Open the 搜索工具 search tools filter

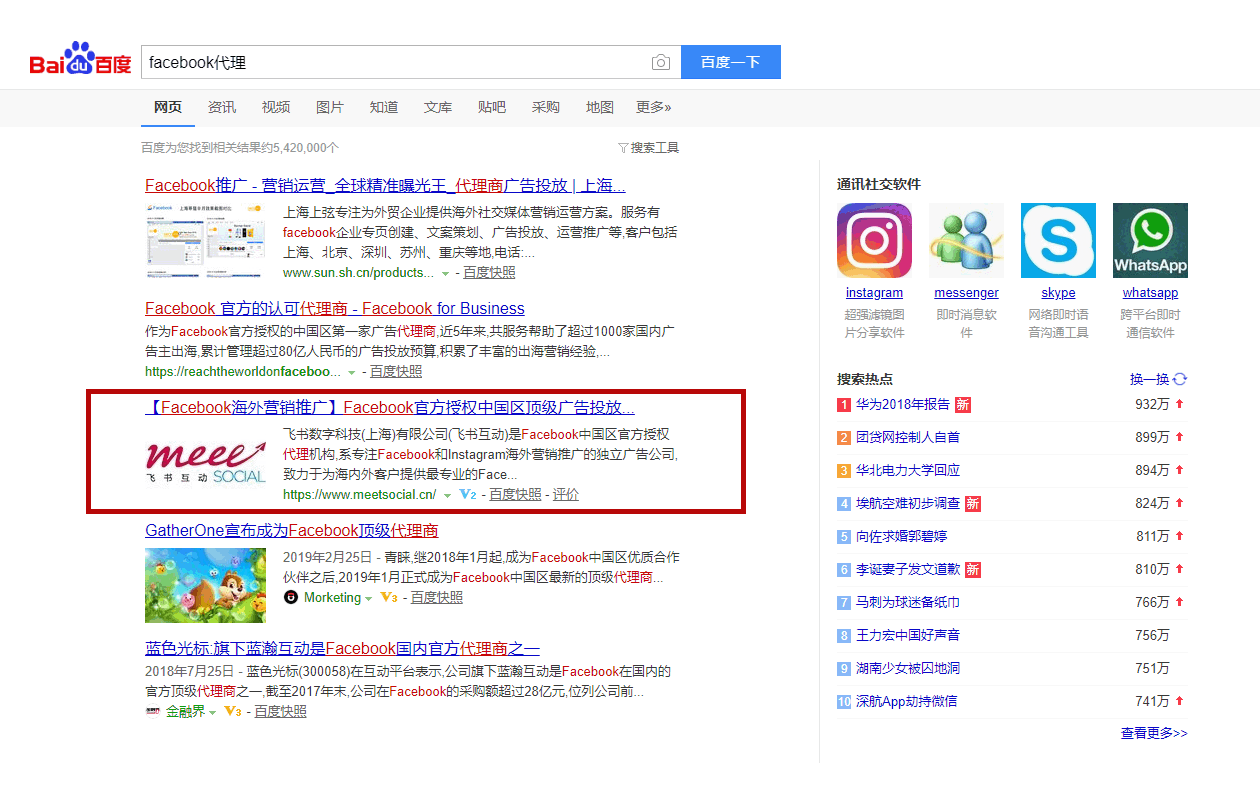coord(649,148)
